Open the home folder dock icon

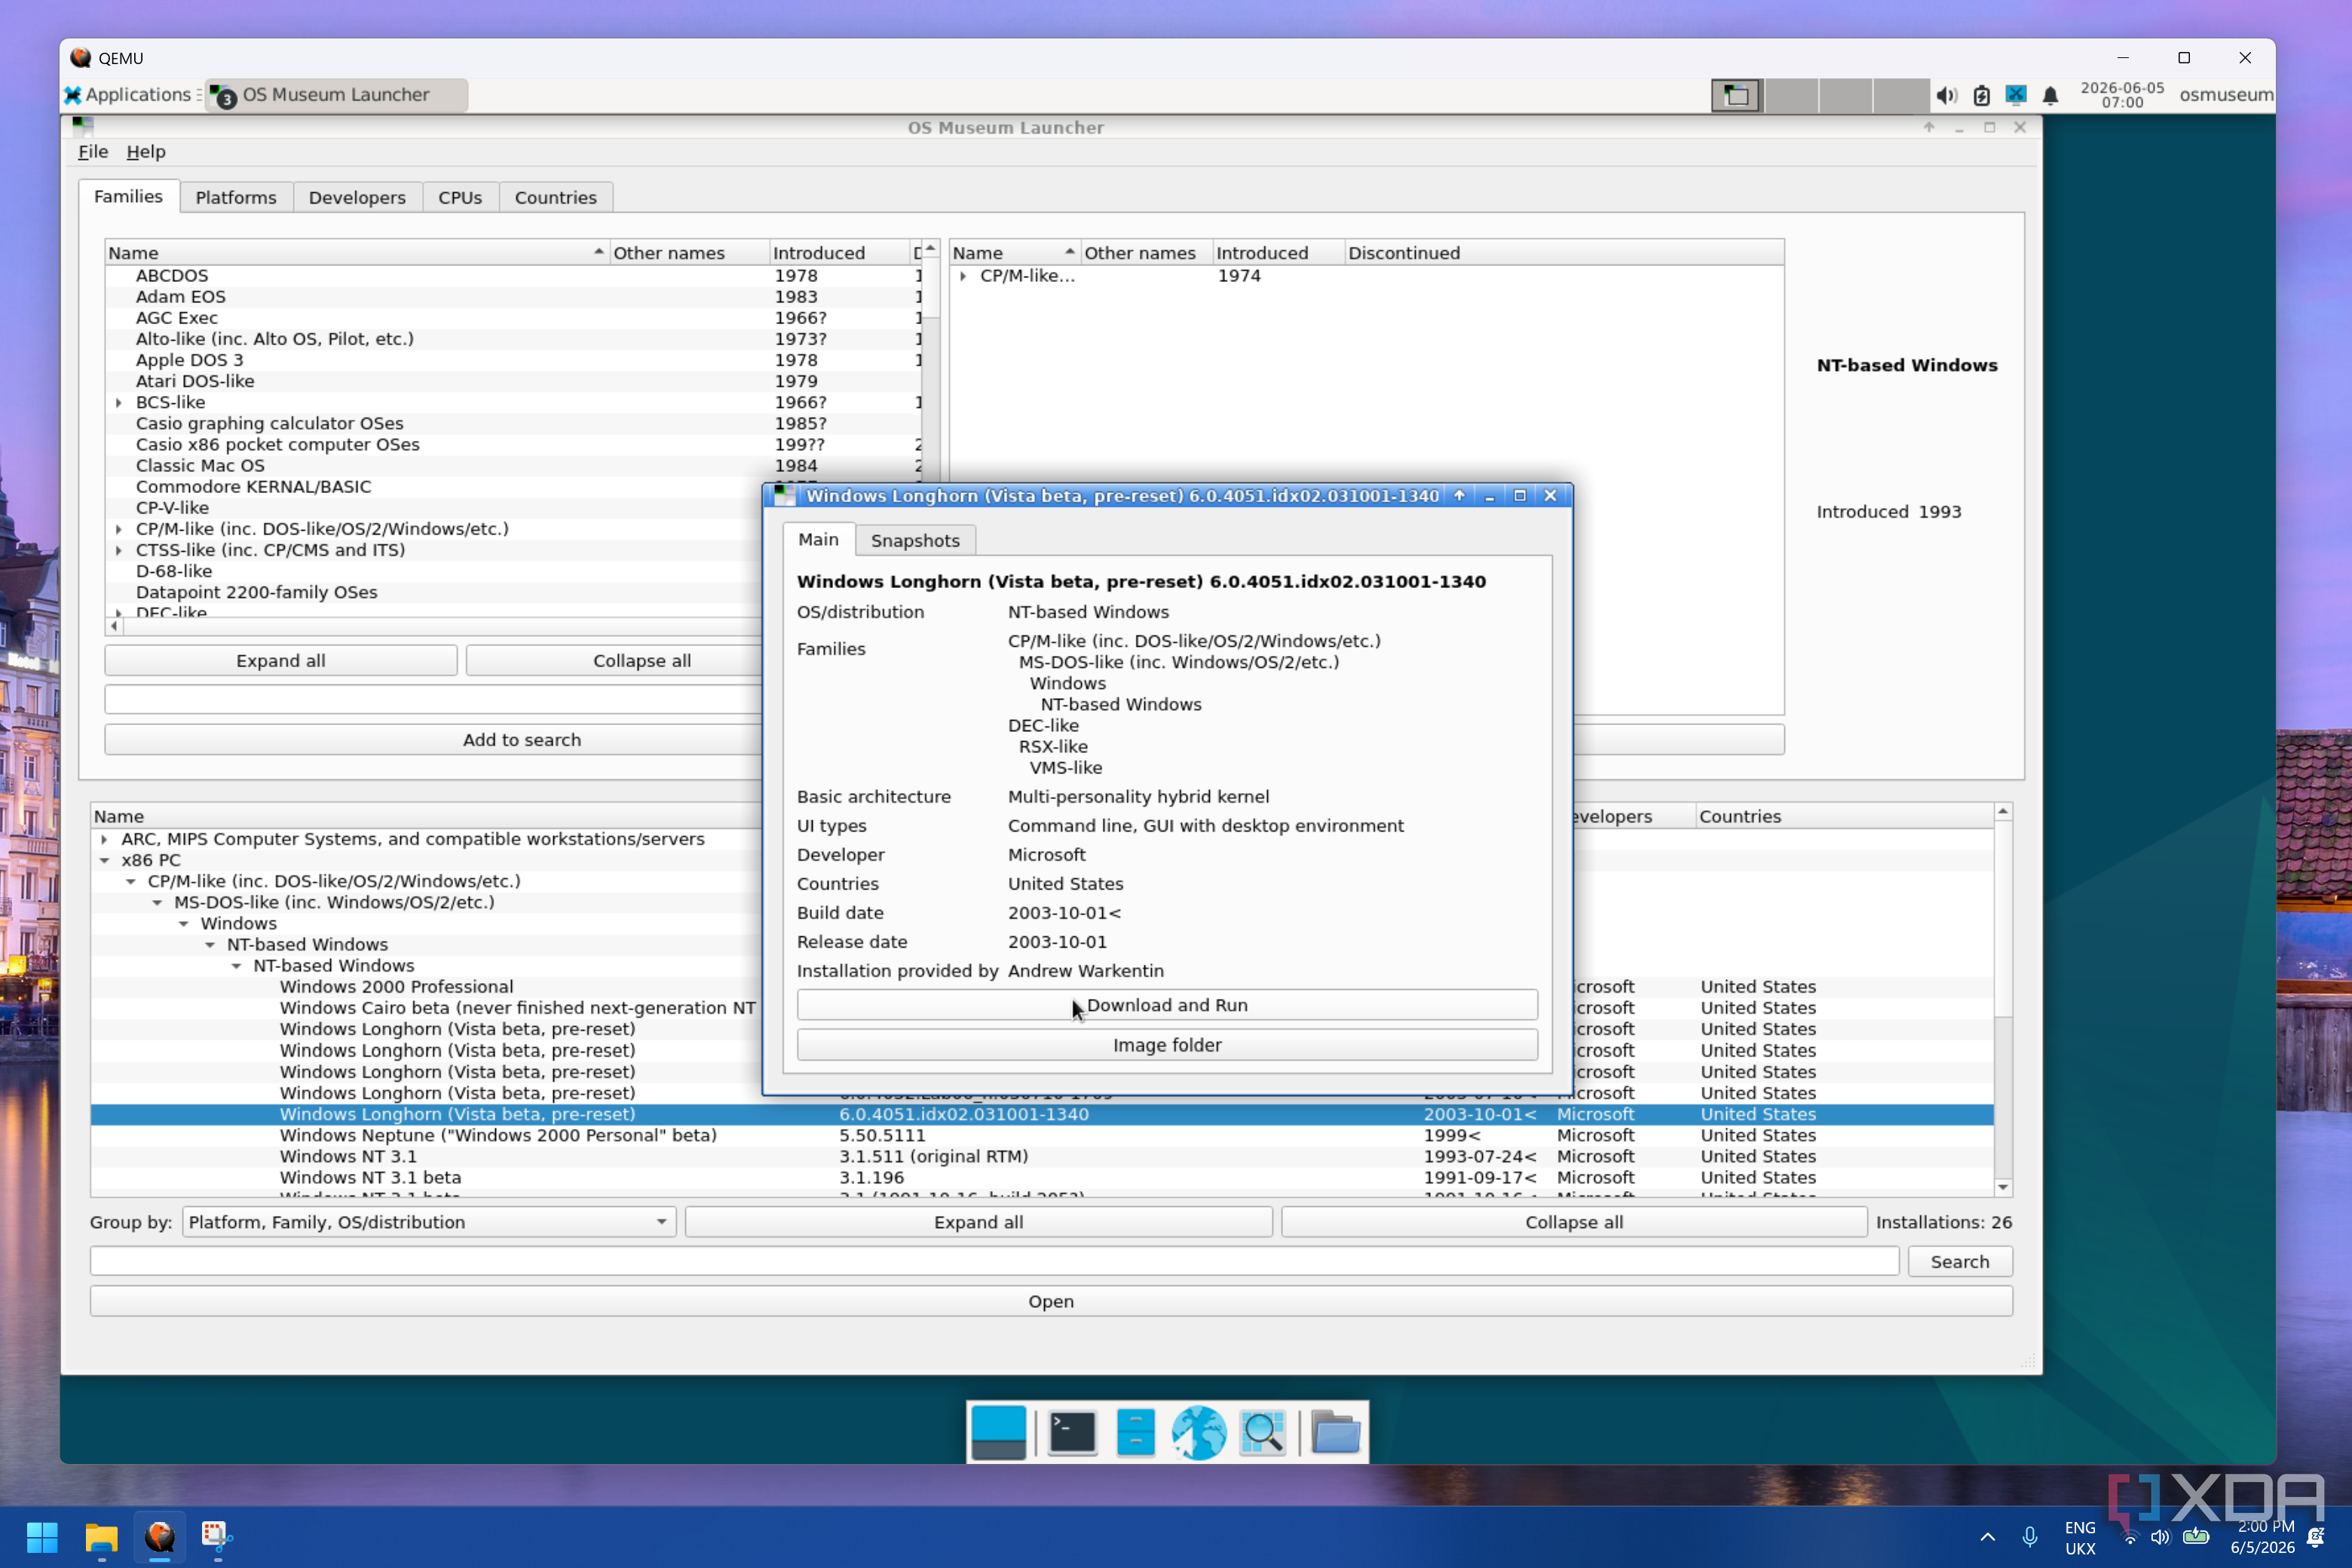pyautogui.click(x=1335, y=1432)
